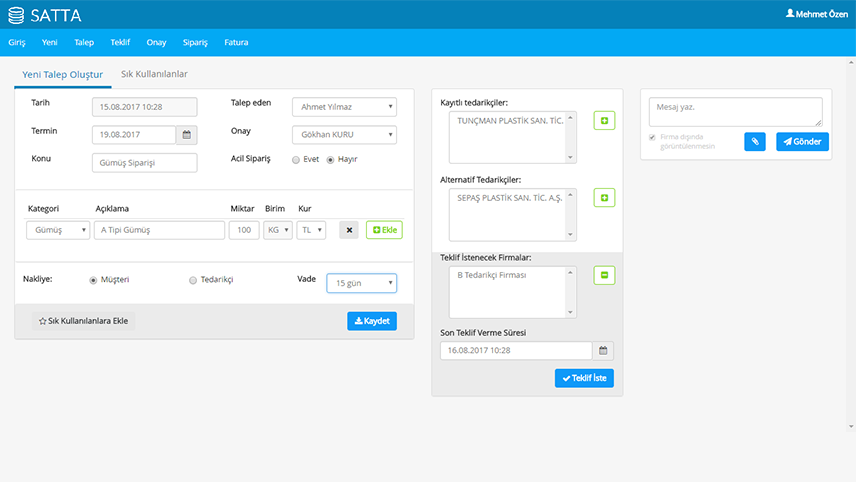This screenshot has height=482, width=856.
Task: Select Evet for Acil Sipariş
Action: [296, 160]
